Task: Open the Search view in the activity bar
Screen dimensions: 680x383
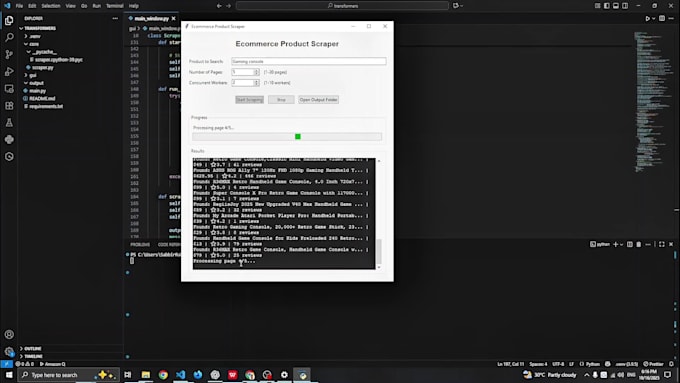Action: [9, 37]
